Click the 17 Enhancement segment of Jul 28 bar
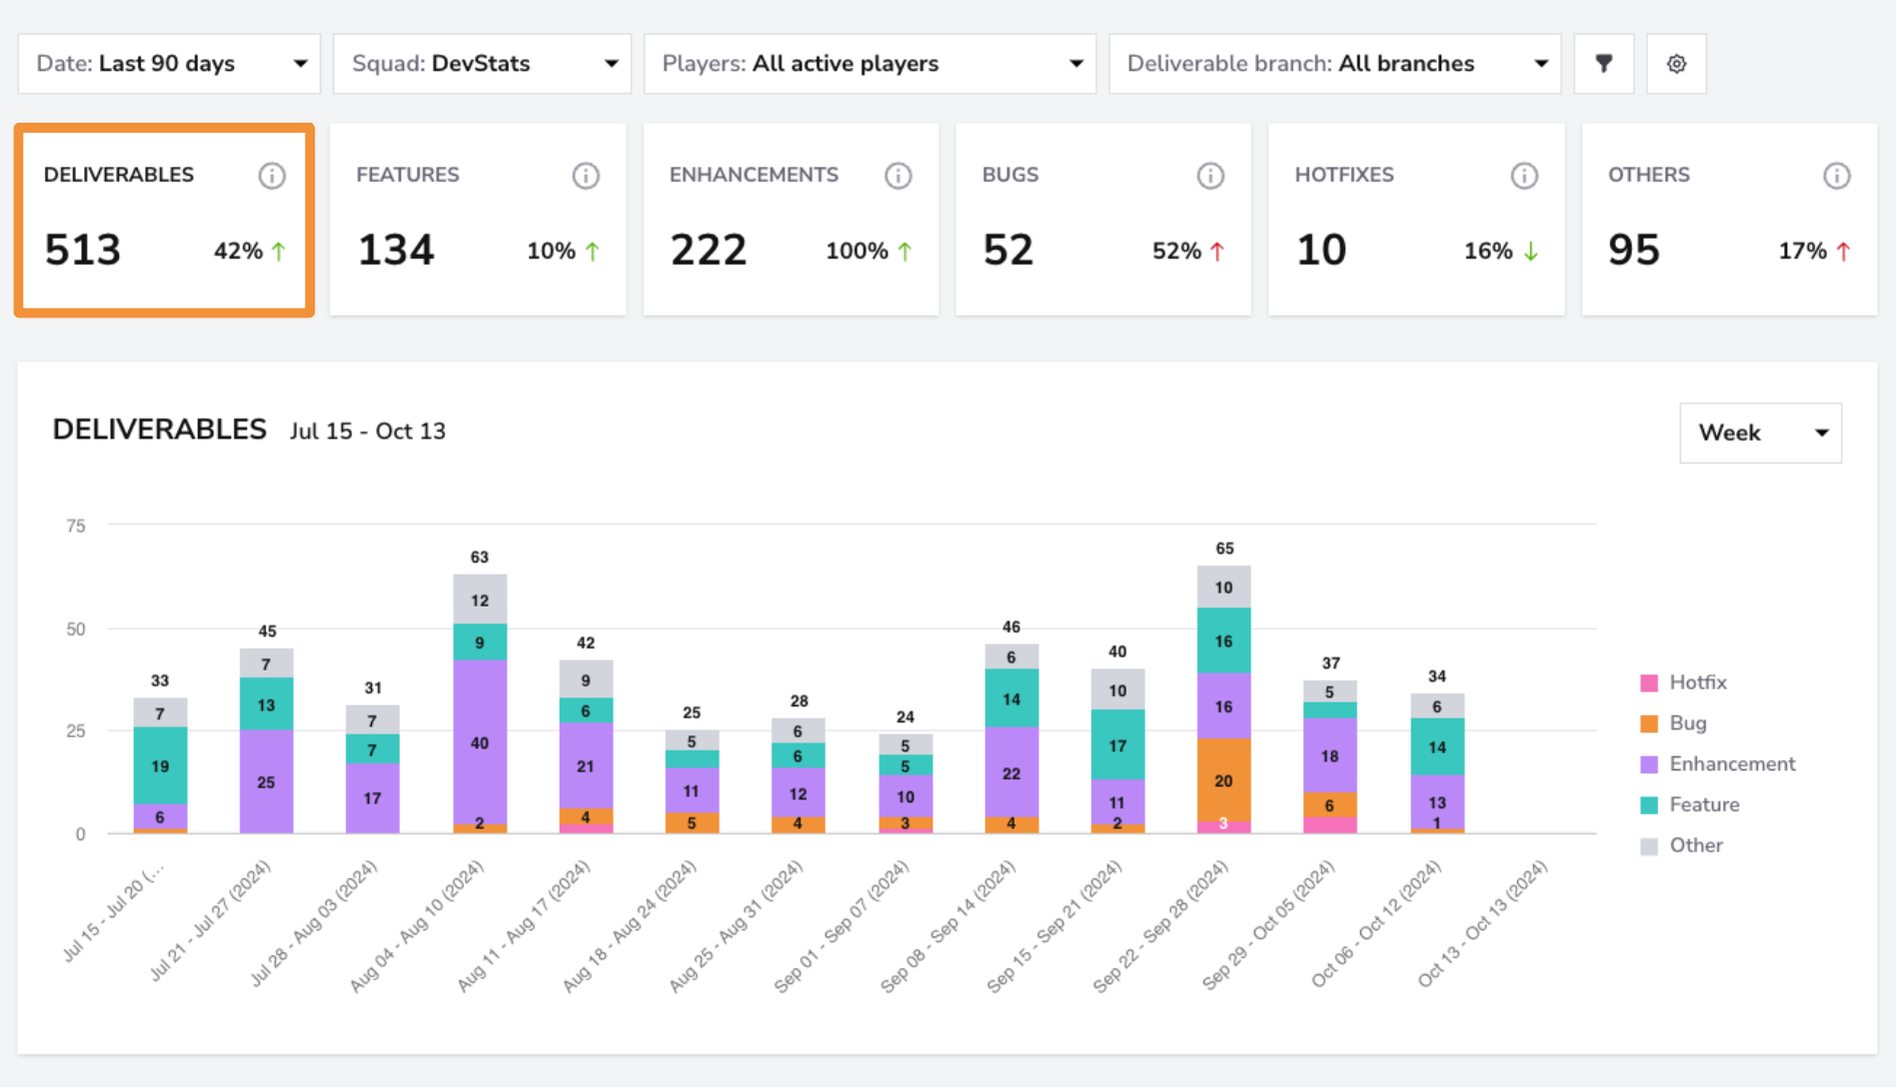Image resolution: width=1897 pixels, height=1088 pixels. (372, 798)
